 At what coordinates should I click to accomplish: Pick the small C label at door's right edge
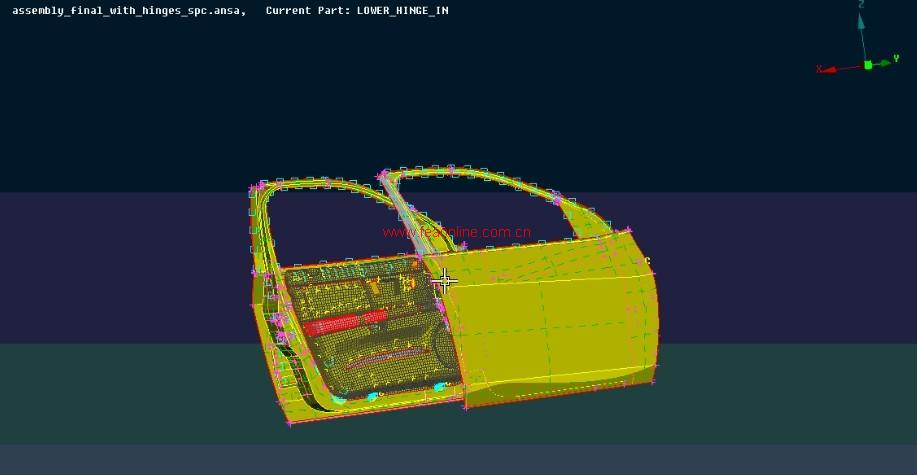click(x=648, y=262)
